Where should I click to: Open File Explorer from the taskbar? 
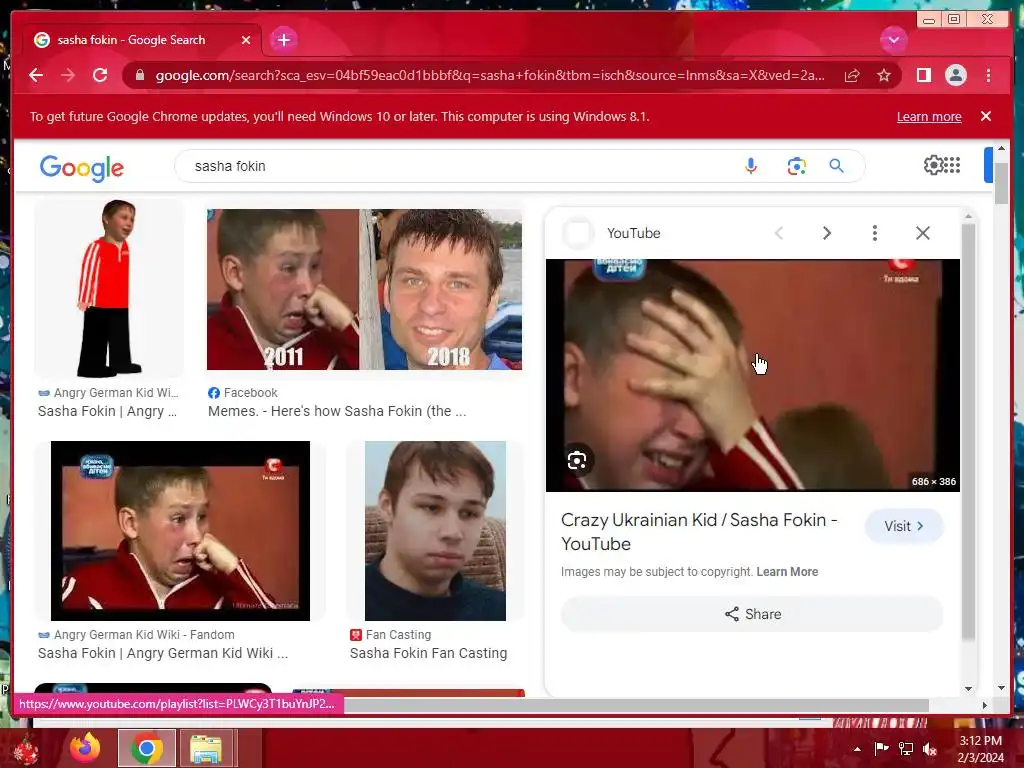(x=206, y=748)
